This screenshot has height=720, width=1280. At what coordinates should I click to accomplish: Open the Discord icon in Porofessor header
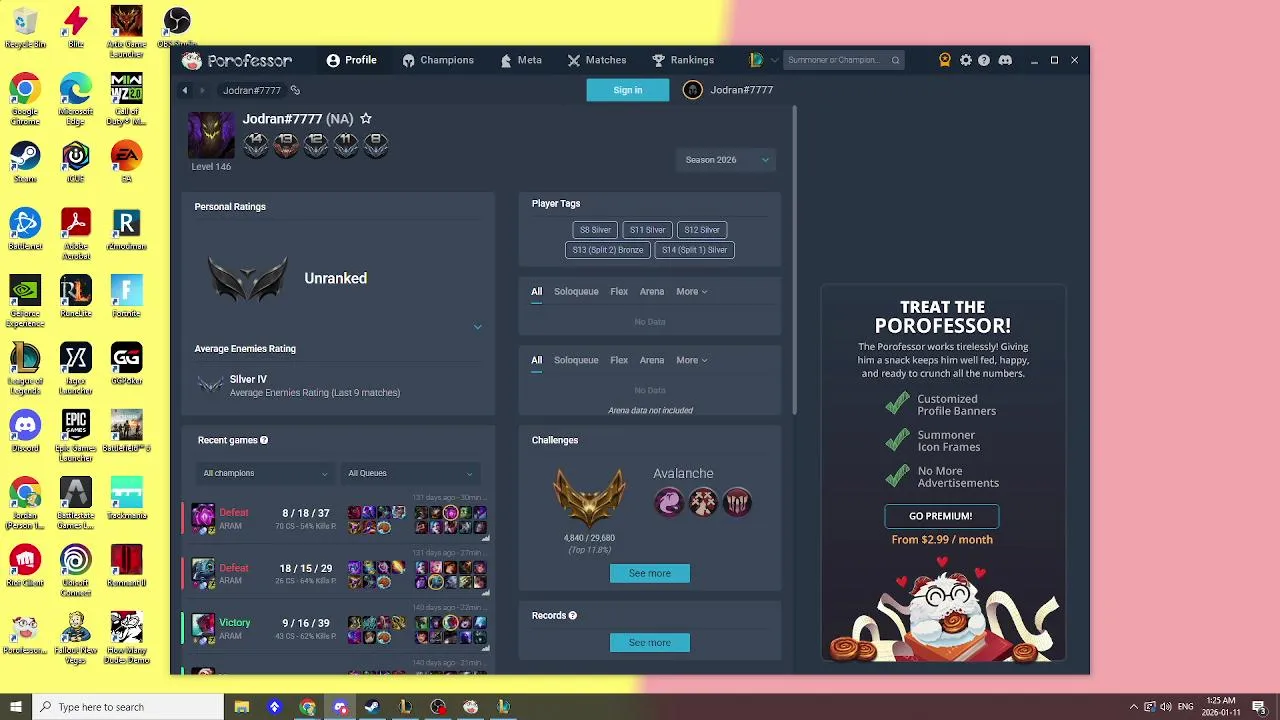click(x=1005, y=60)
